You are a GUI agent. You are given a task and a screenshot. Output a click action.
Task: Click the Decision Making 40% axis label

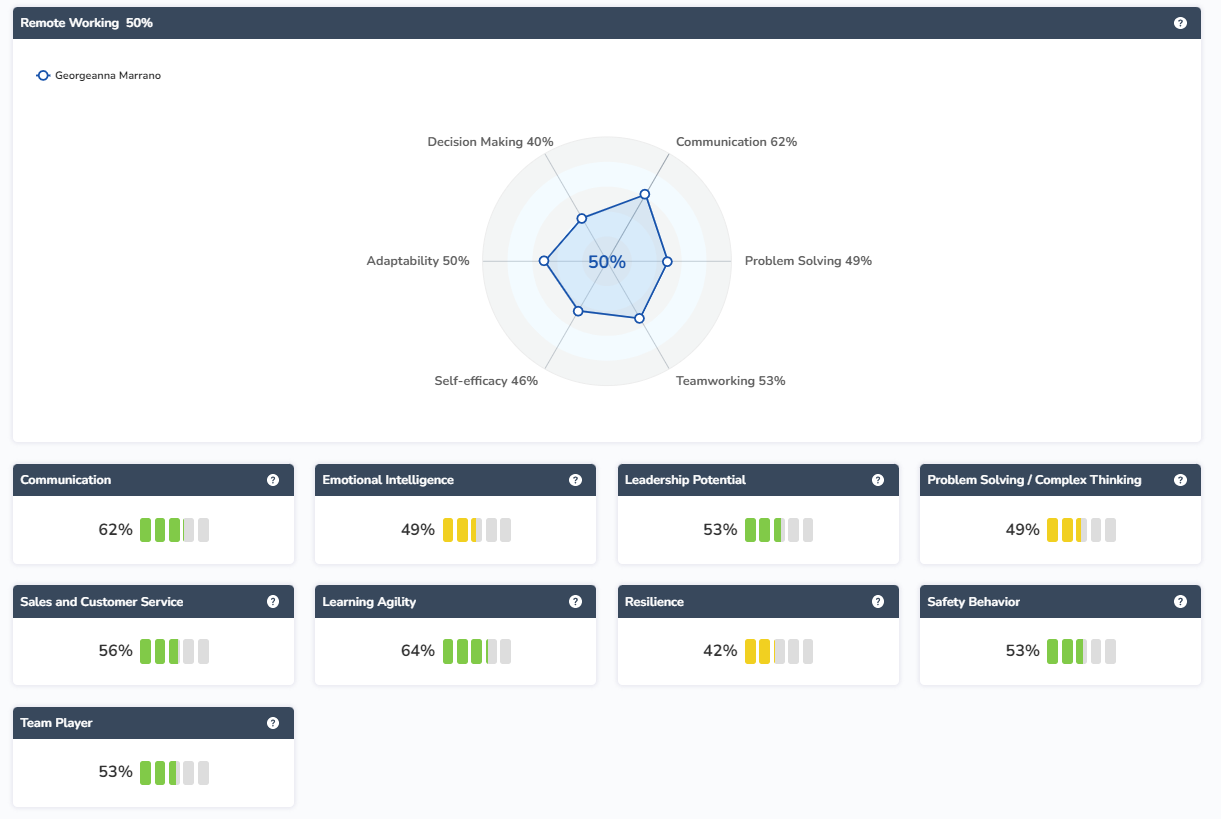(x=490, y=142)
